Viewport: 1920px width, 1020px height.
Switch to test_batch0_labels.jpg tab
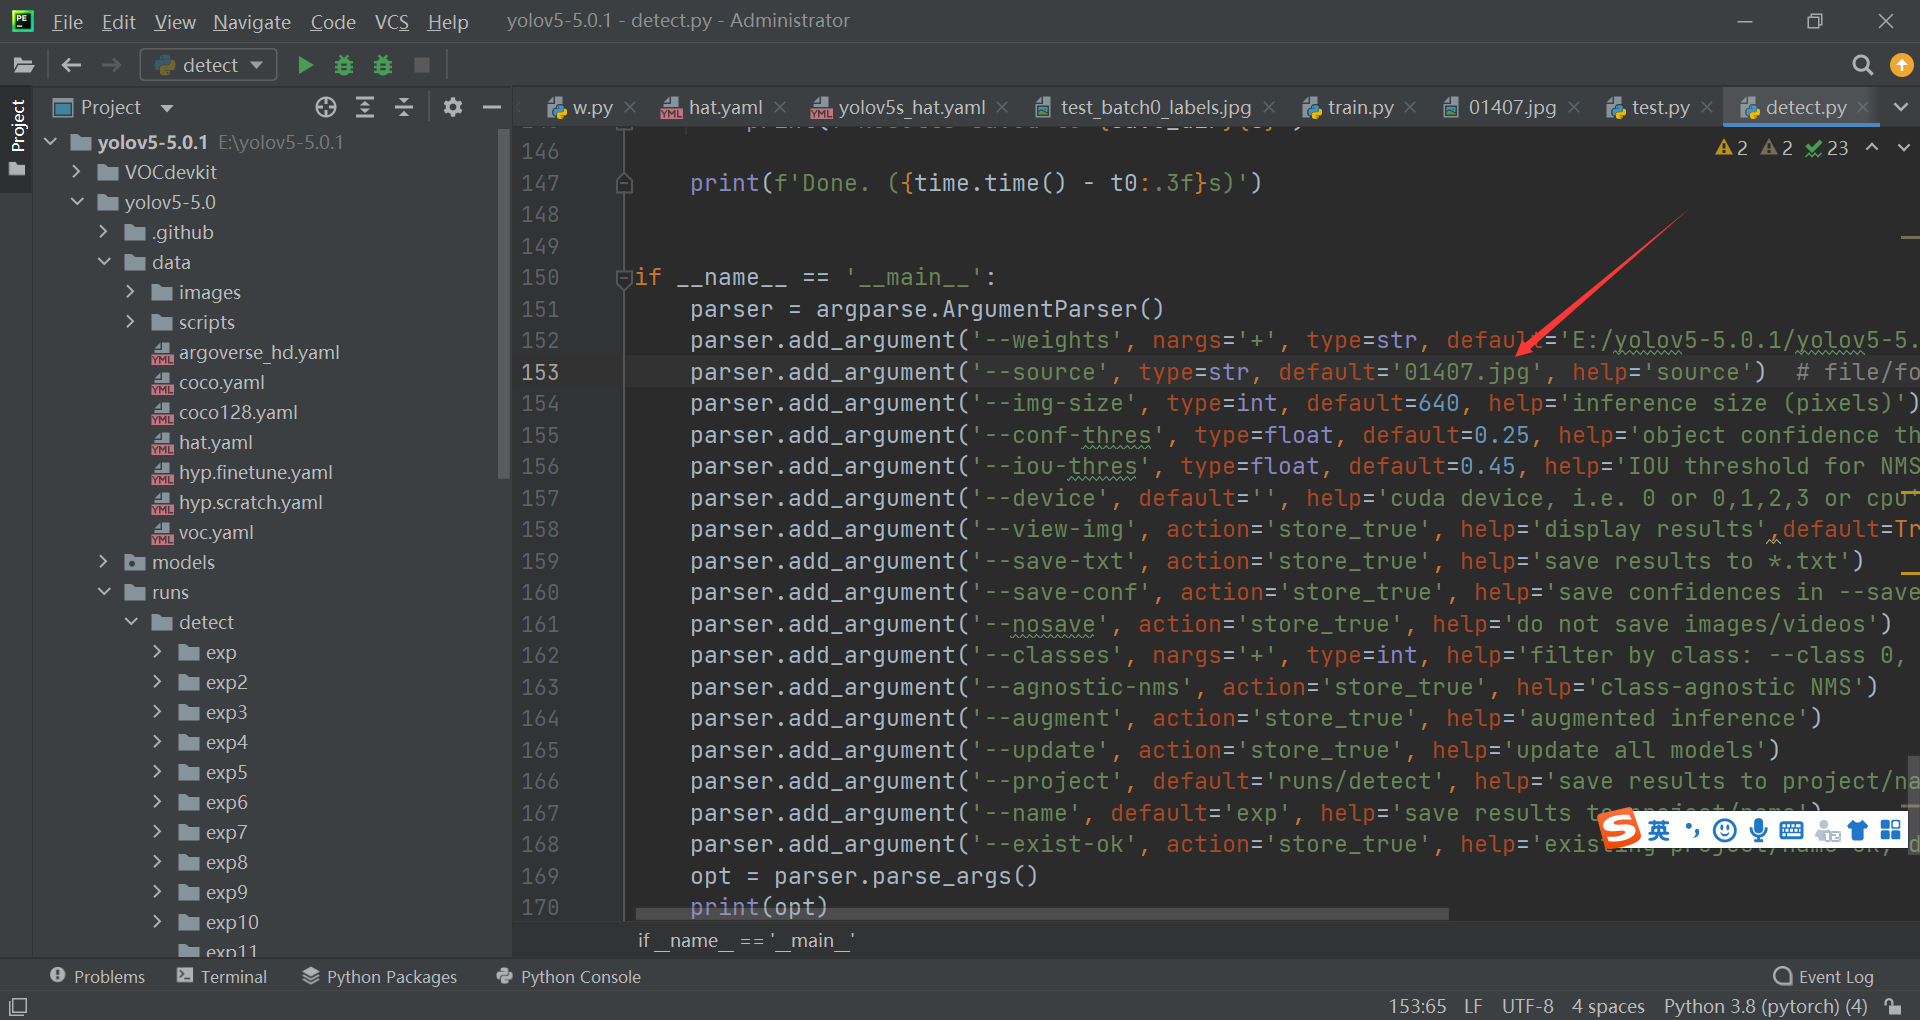[1155, 107]
